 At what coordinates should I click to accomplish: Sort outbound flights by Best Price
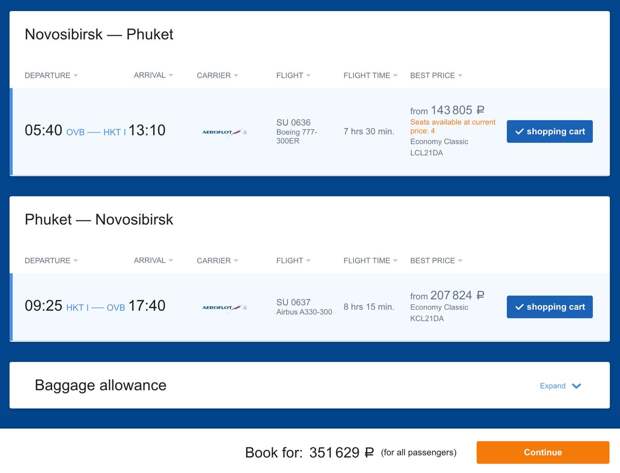tap(435, 76)
